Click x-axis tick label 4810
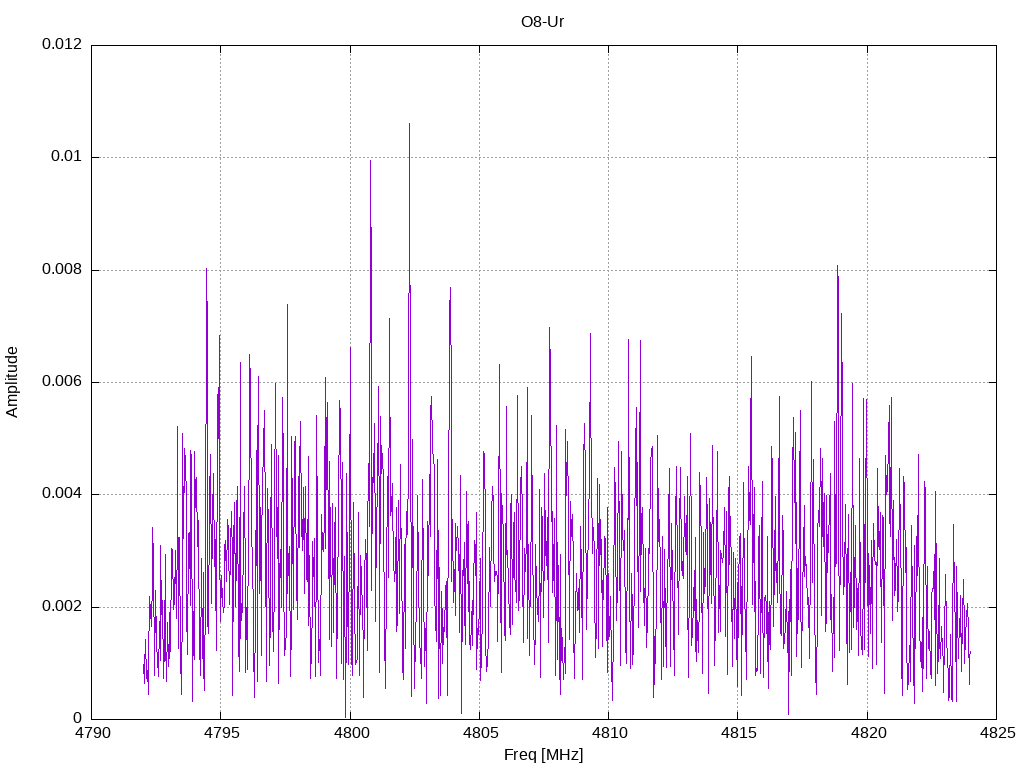 (x=609, y=733)
